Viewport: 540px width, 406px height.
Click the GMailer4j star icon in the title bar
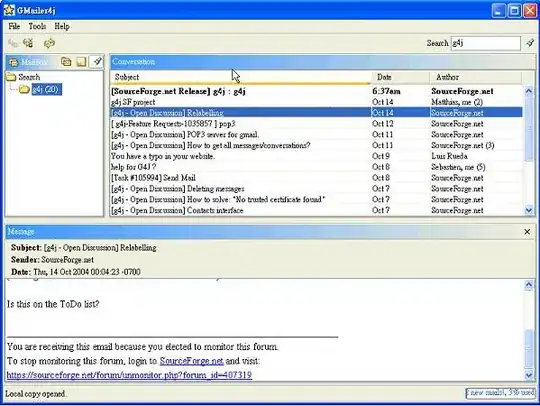click(x=9, y=10)
